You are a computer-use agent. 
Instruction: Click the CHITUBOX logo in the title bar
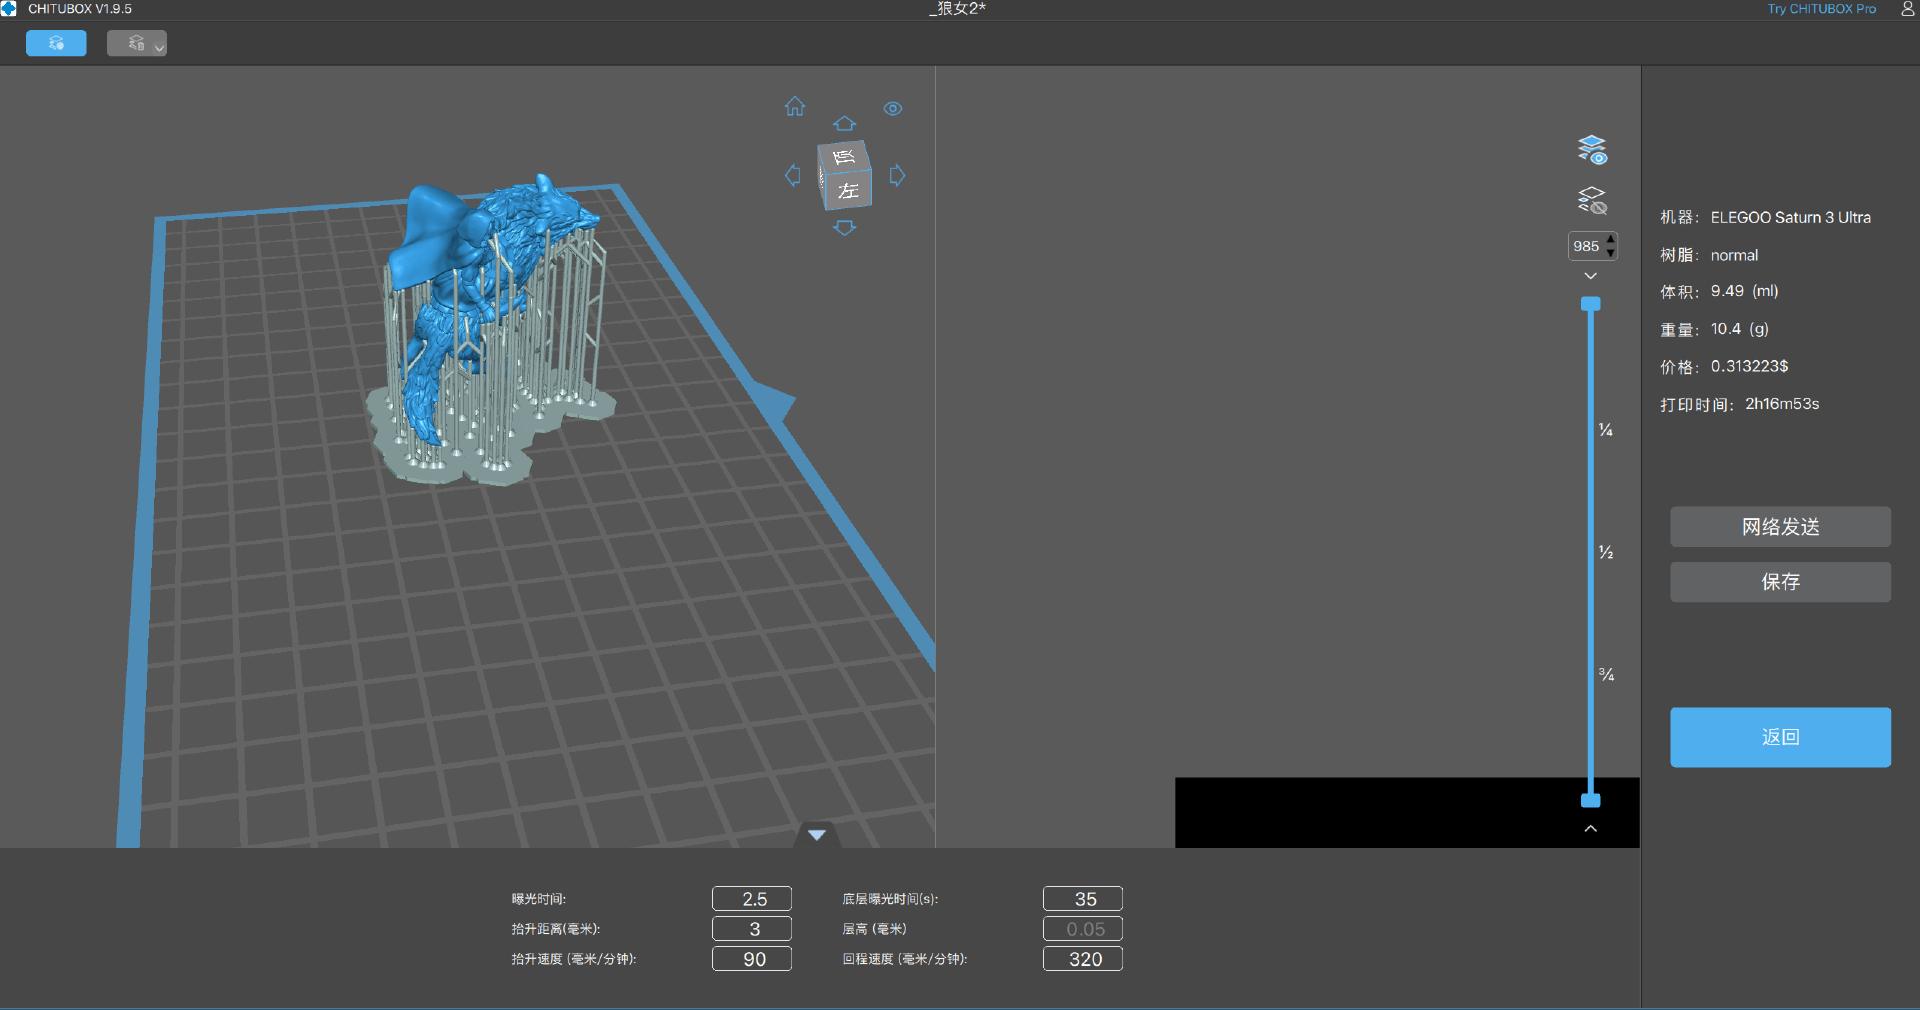(x=10, y=8)
